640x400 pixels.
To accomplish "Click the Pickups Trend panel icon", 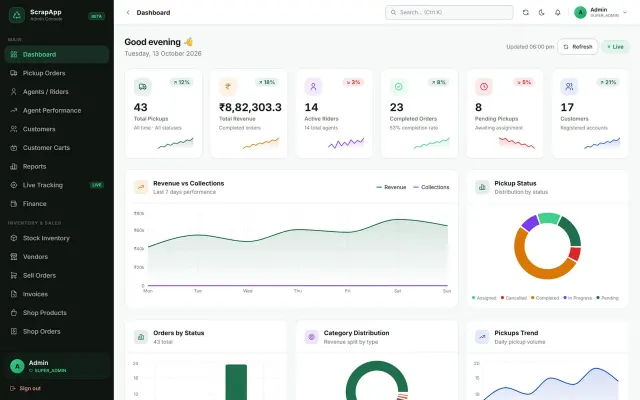I will pos(482,337).
